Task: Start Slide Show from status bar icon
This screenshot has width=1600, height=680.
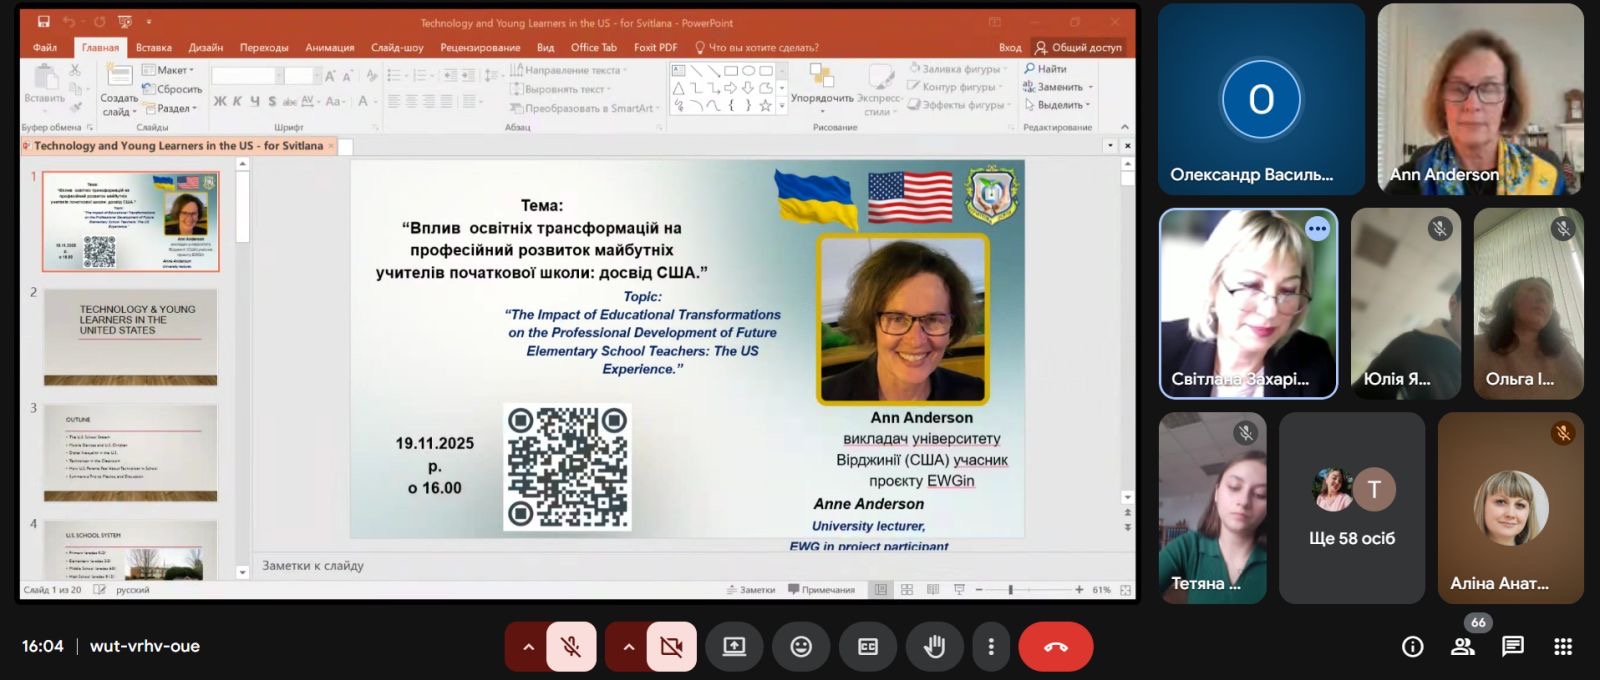Action: click(959, 590)
